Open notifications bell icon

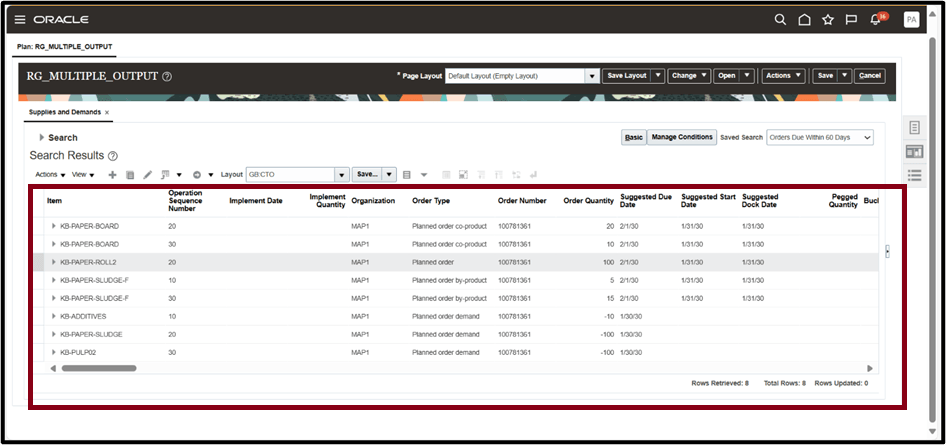coord(875,20)
